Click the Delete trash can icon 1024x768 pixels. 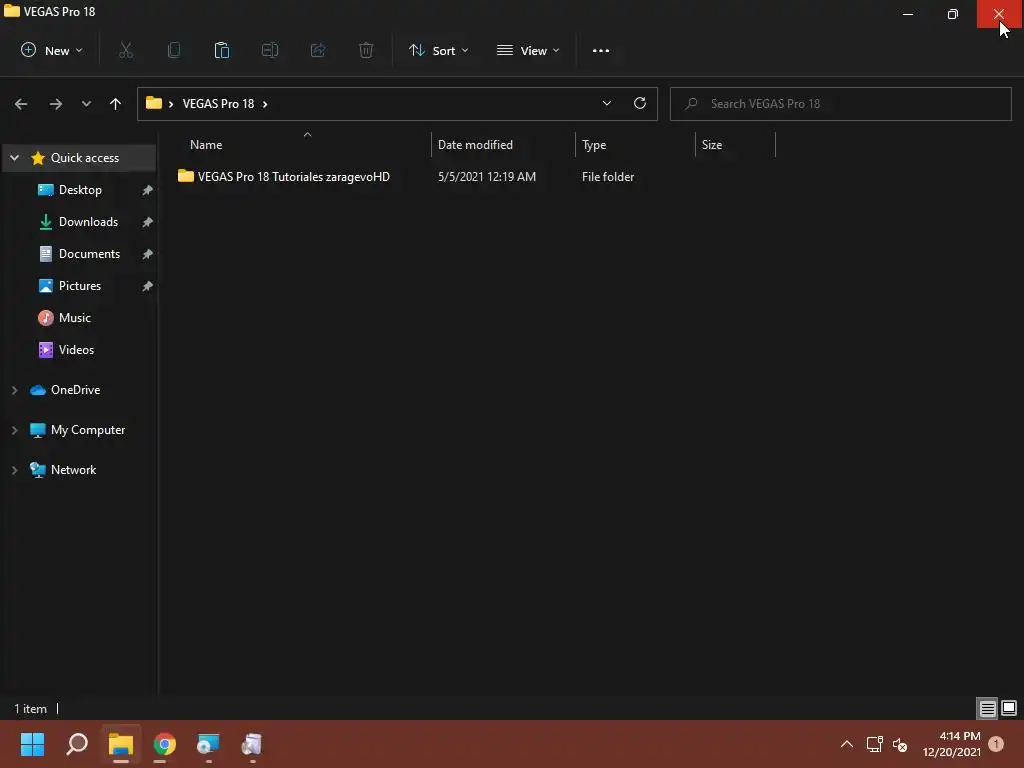pos(366,50)
